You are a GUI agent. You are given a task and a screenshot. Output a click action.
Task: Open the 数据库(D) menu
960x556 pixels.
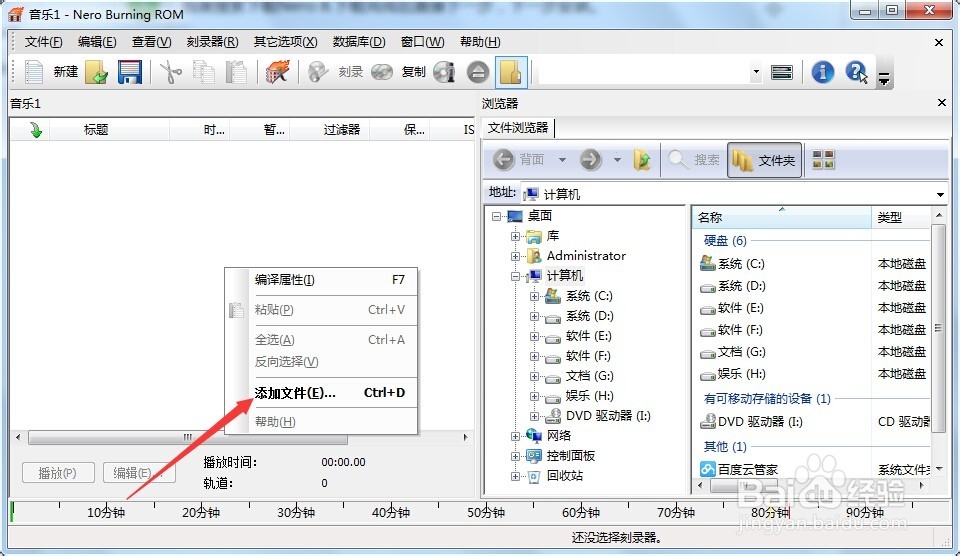coord(359,42)
